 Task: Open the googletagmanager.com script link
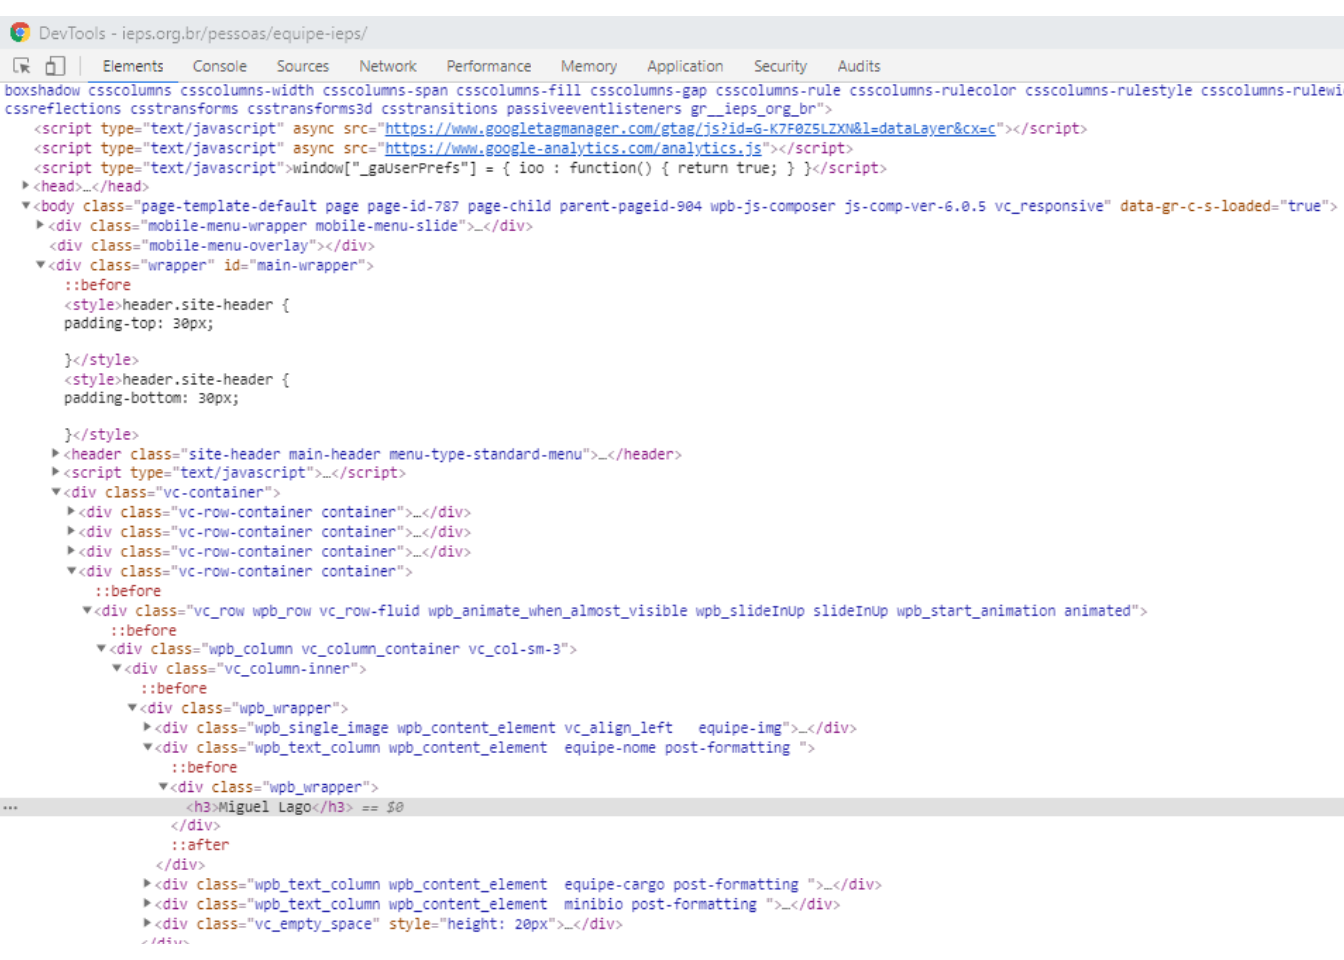tap(690, 129)
